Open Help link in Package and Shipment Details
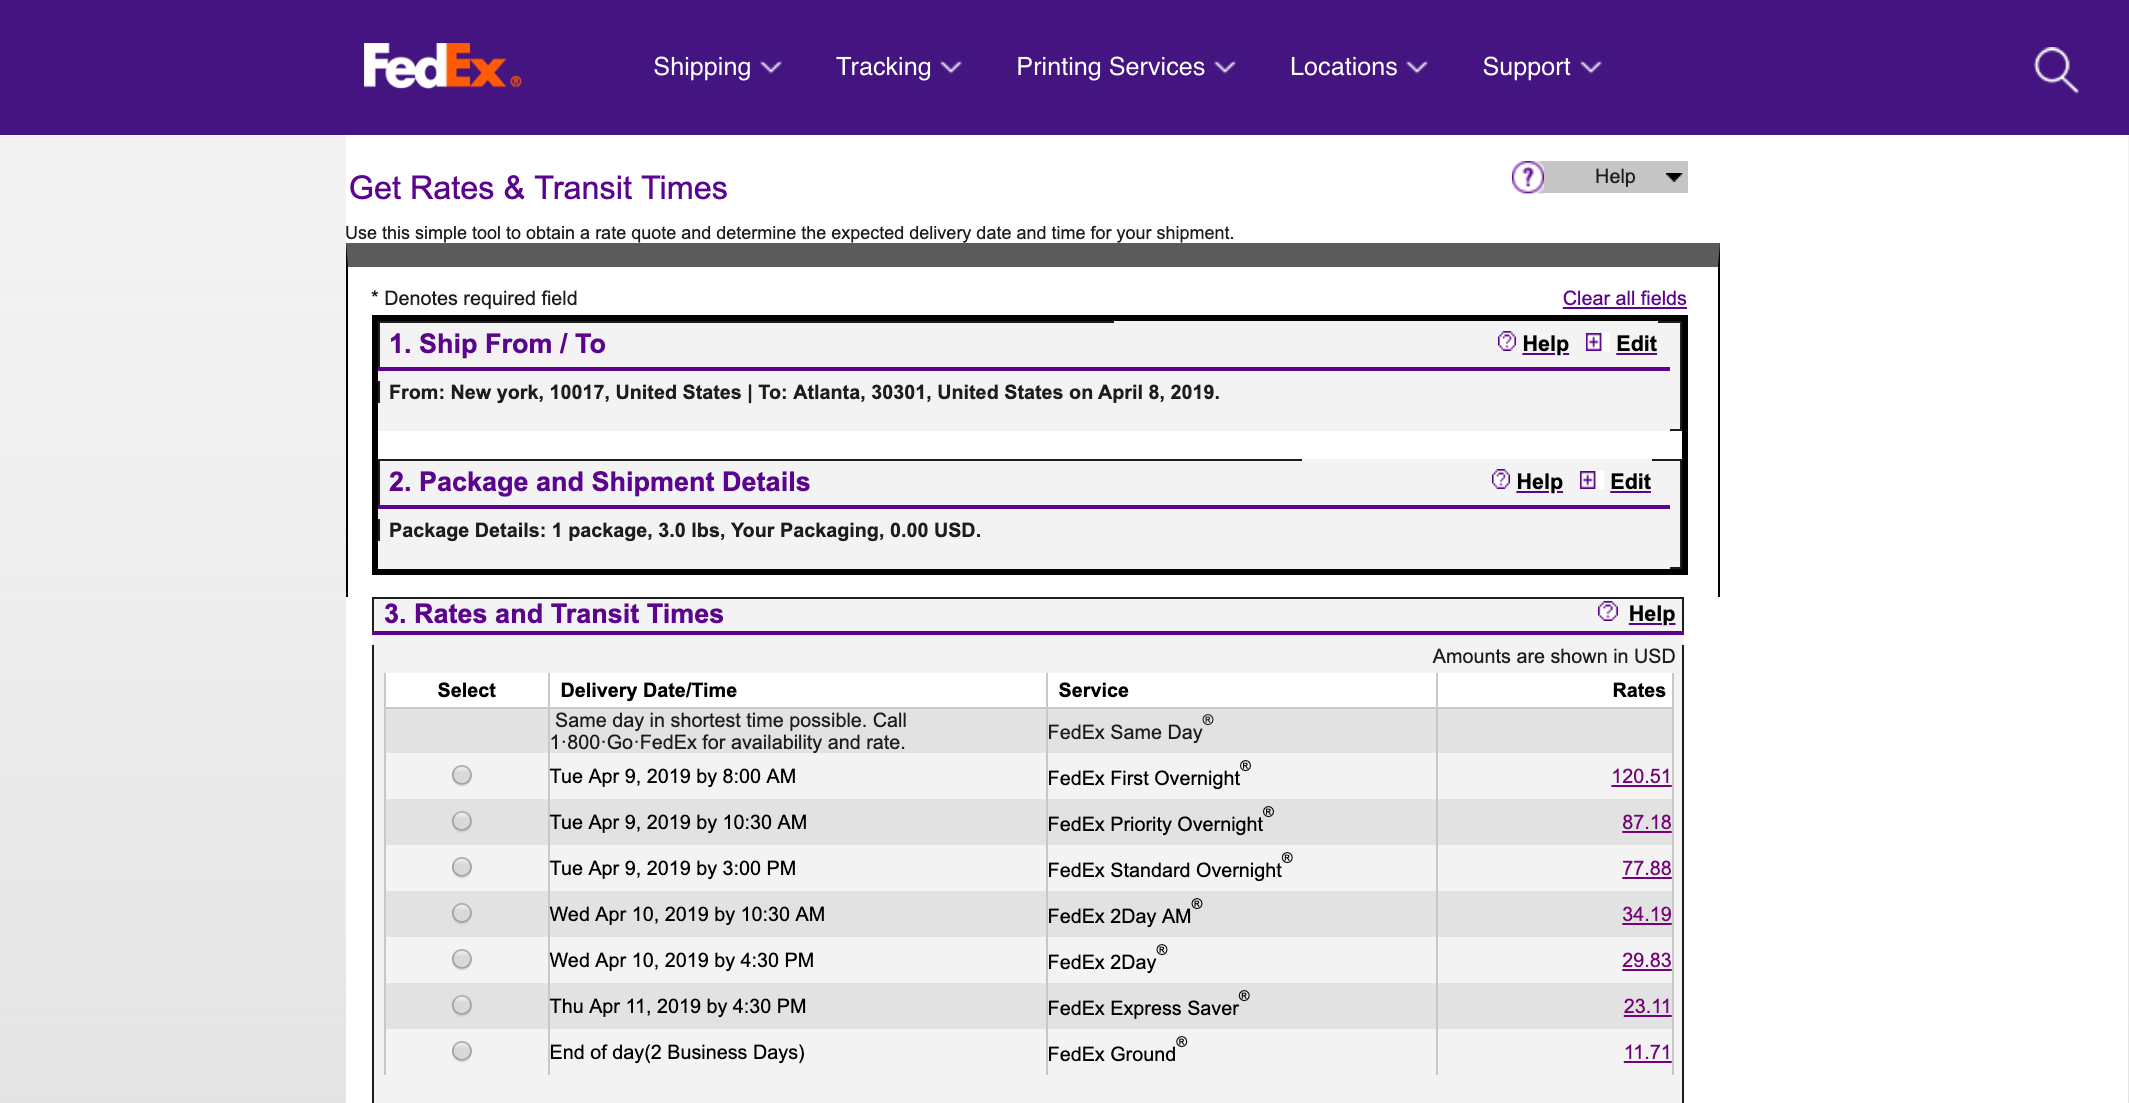2129x1103 pixels. [1539, 482]
